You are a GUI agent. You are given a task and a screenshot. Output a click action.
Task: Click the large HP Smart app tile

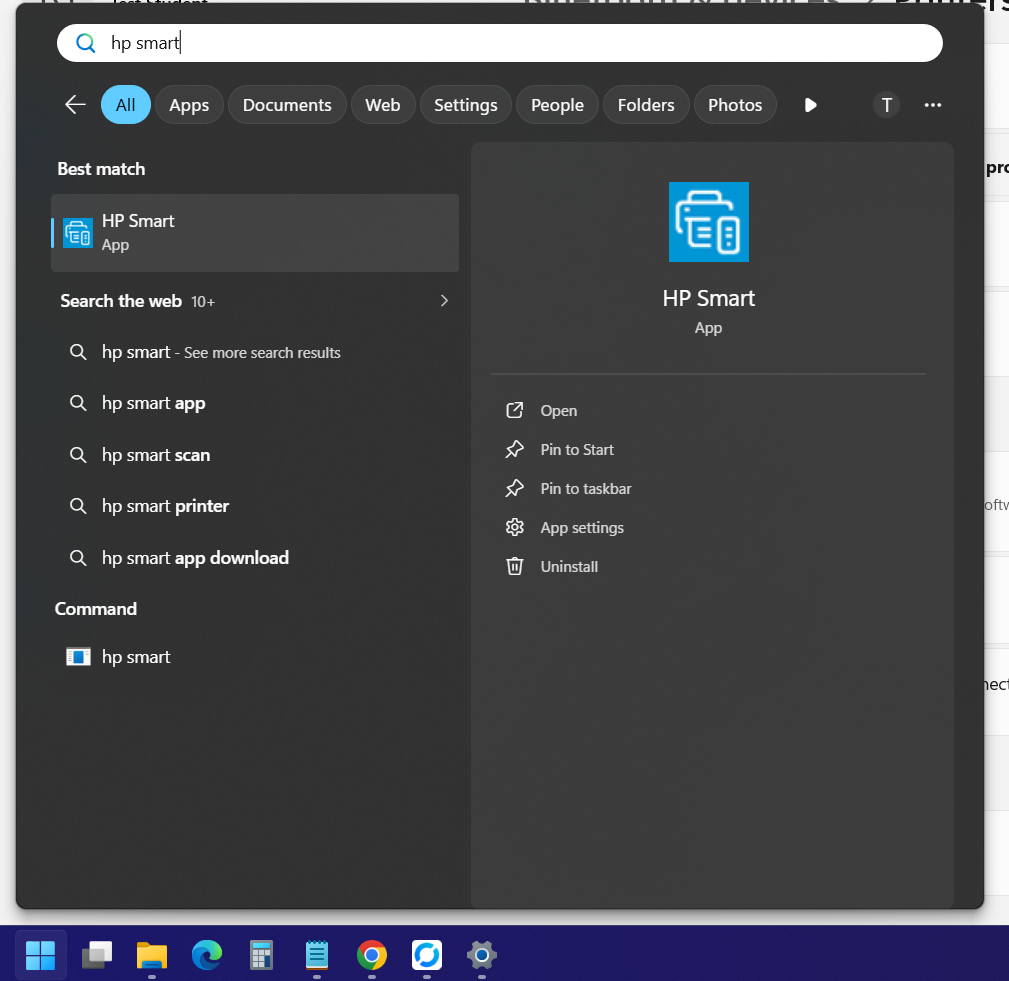point(708,222)
